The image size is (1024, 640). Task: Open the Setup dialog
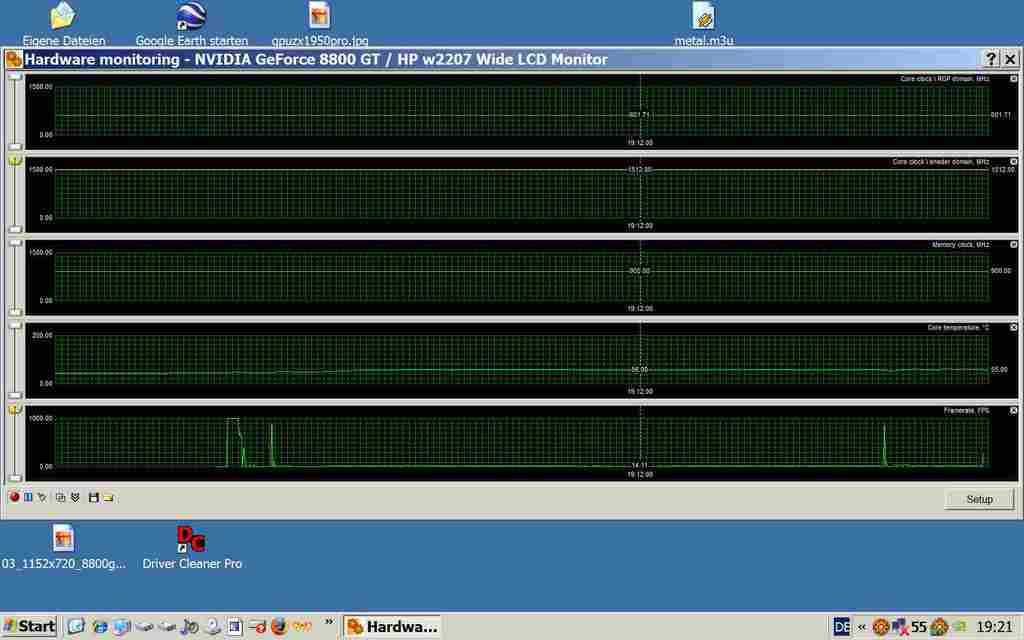point(979,499)
